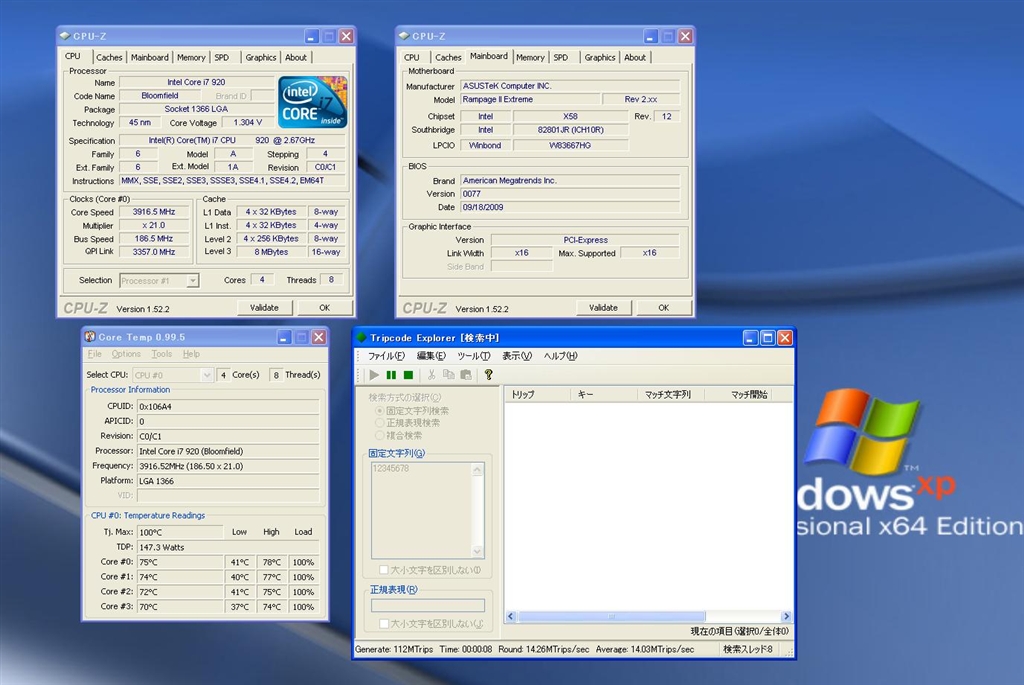Open help via the question mark icon
Screen dimensions: 1024x685
(488, 375)
